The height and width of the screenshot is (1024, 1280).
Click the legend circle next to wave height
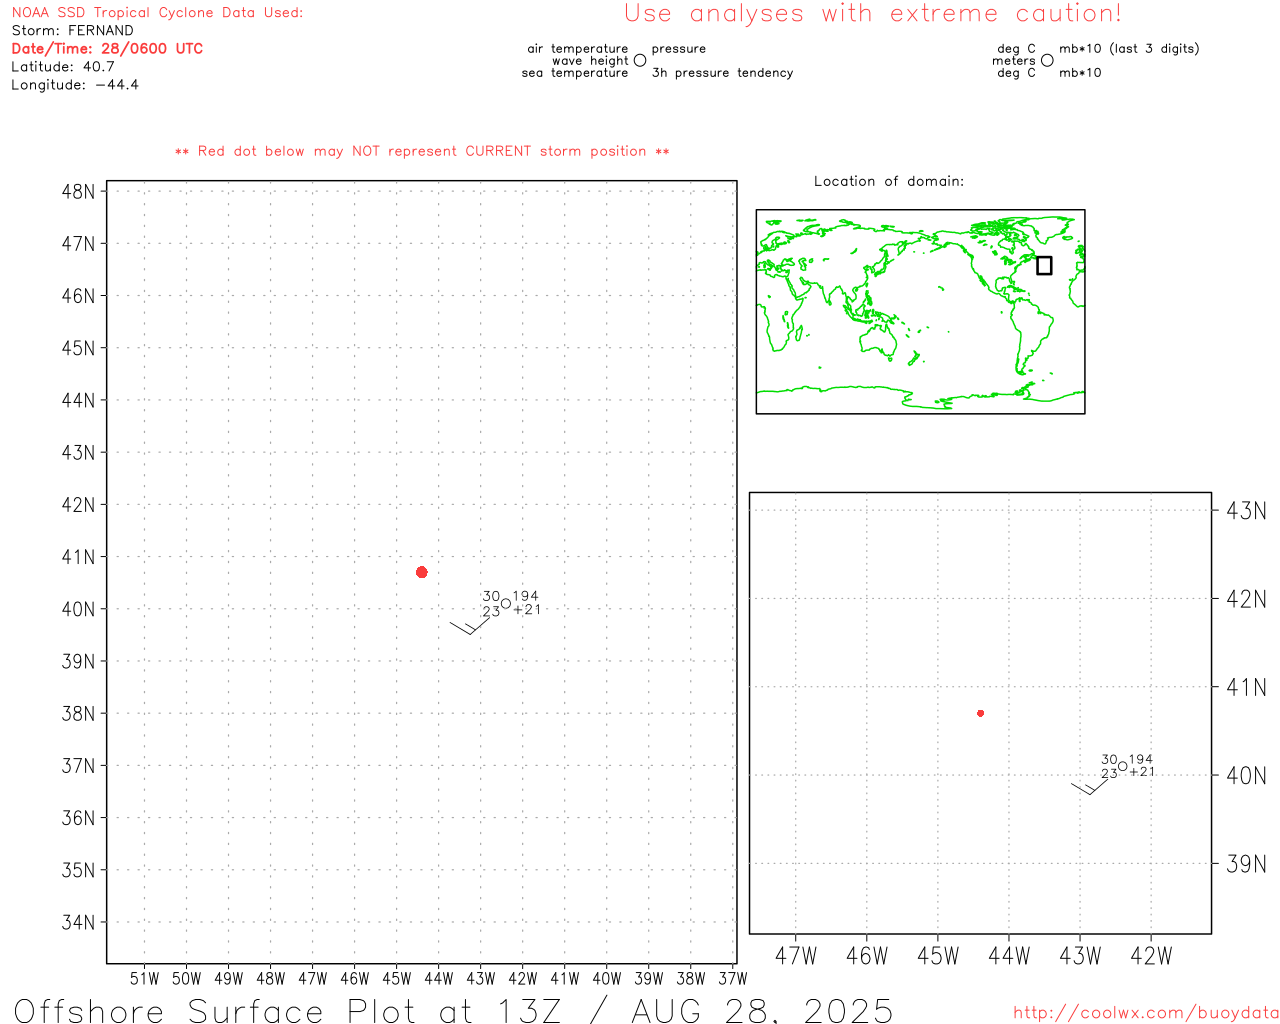(640, 60)
